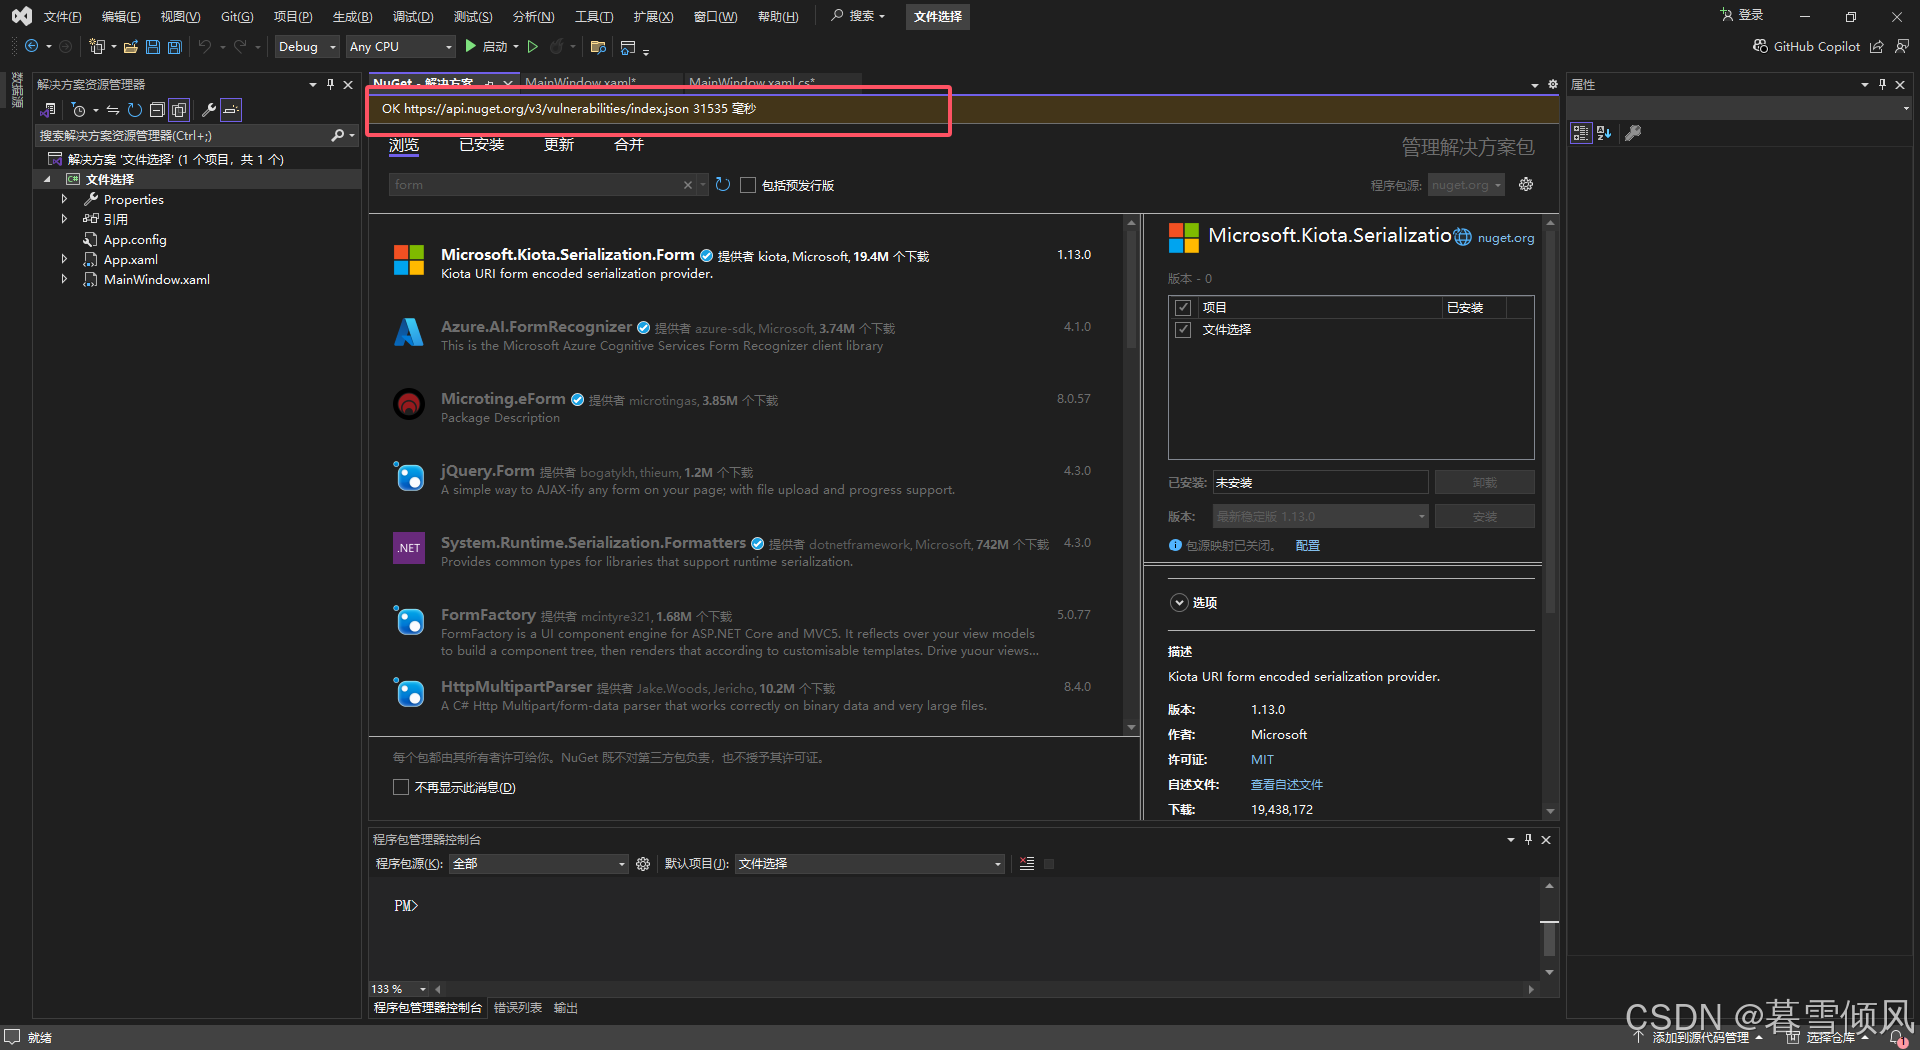1920x1050 pixels.
Task: Toggle show all files icon
Action: (179, 110)
